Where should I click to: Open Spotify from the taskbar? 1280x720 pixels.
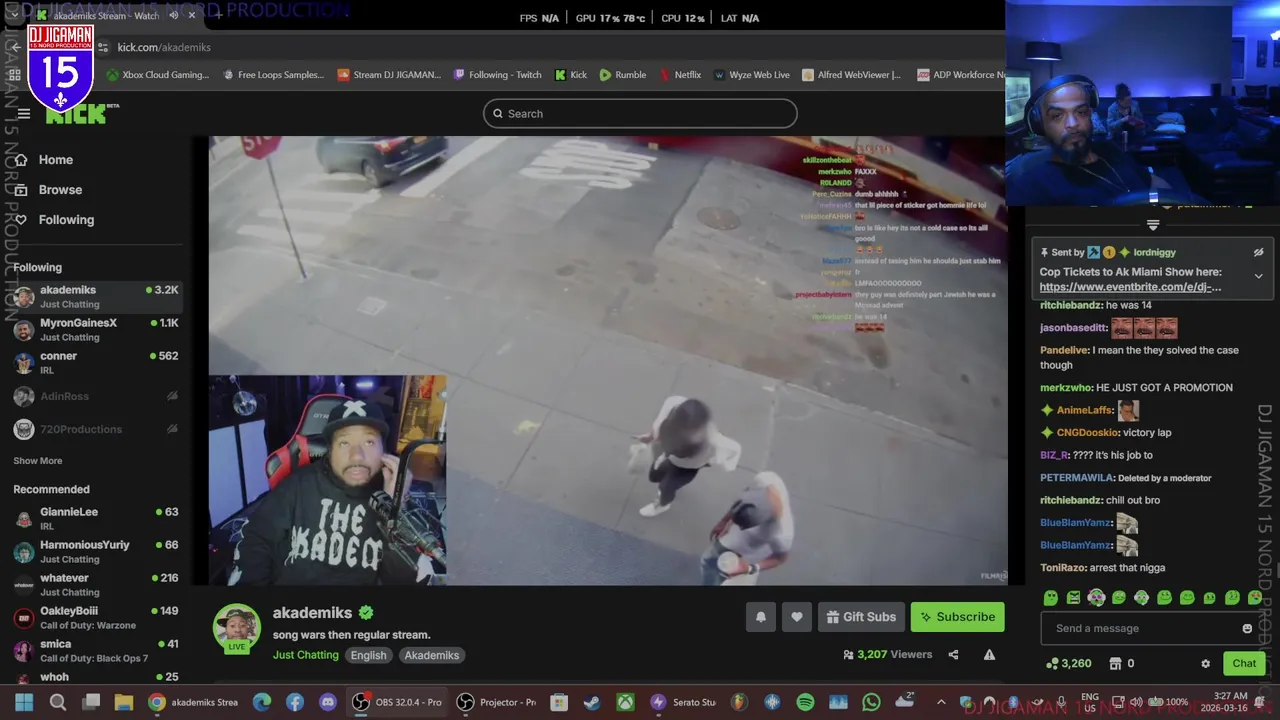coord(805,702)
